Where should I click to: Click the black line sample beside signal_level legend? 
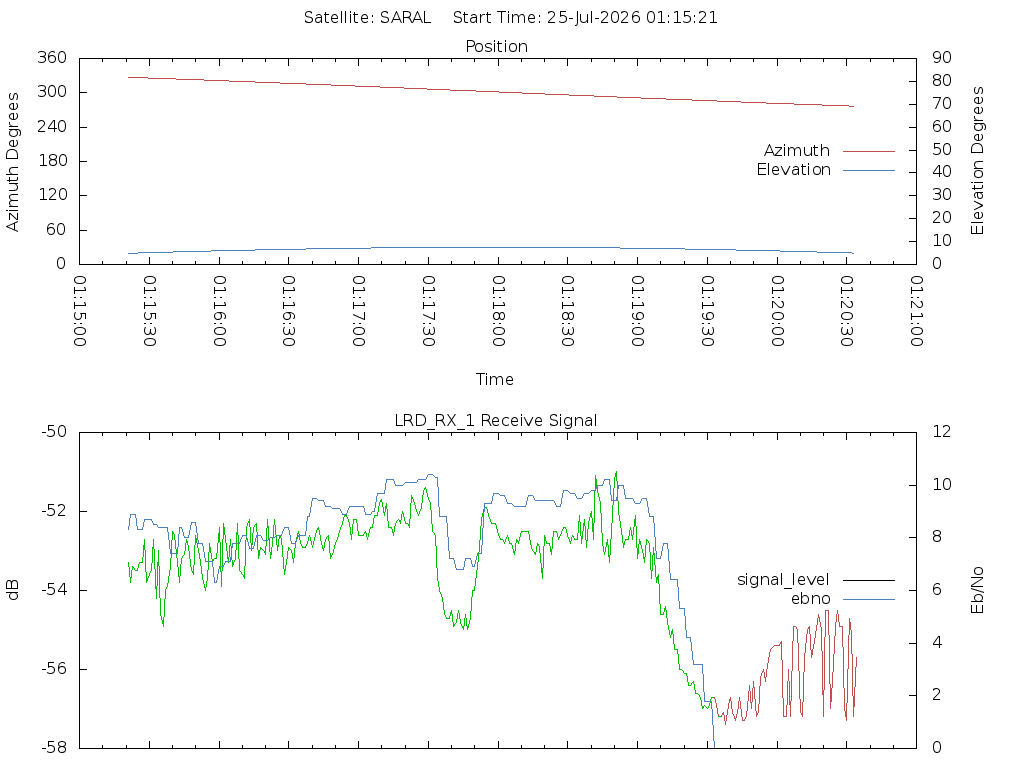[x=869, y=580]
